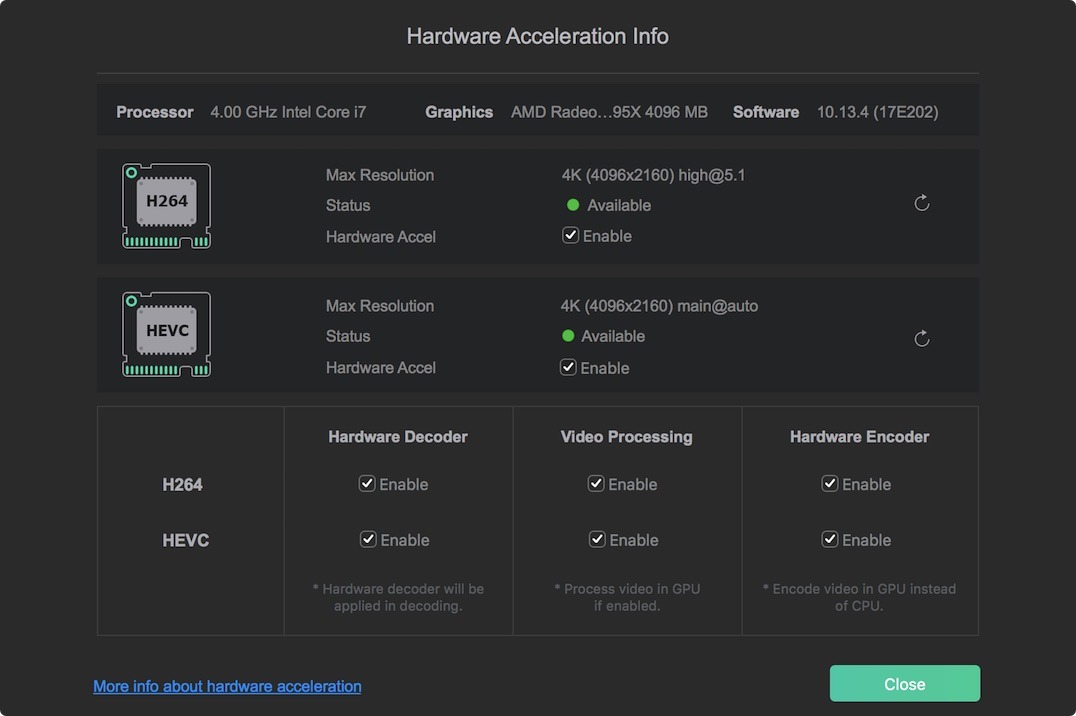This screenshot has height=716, width=1076.
Task: Refresh the H264 hardware status
Action: point(922,204)
